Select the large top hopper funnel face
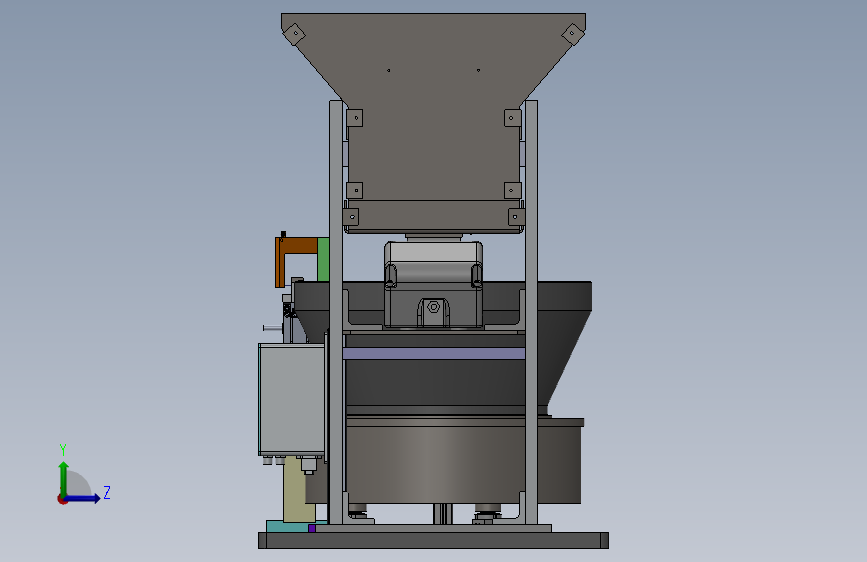The height and width of the screenshot is (562, 867). (x=434, y=105)
